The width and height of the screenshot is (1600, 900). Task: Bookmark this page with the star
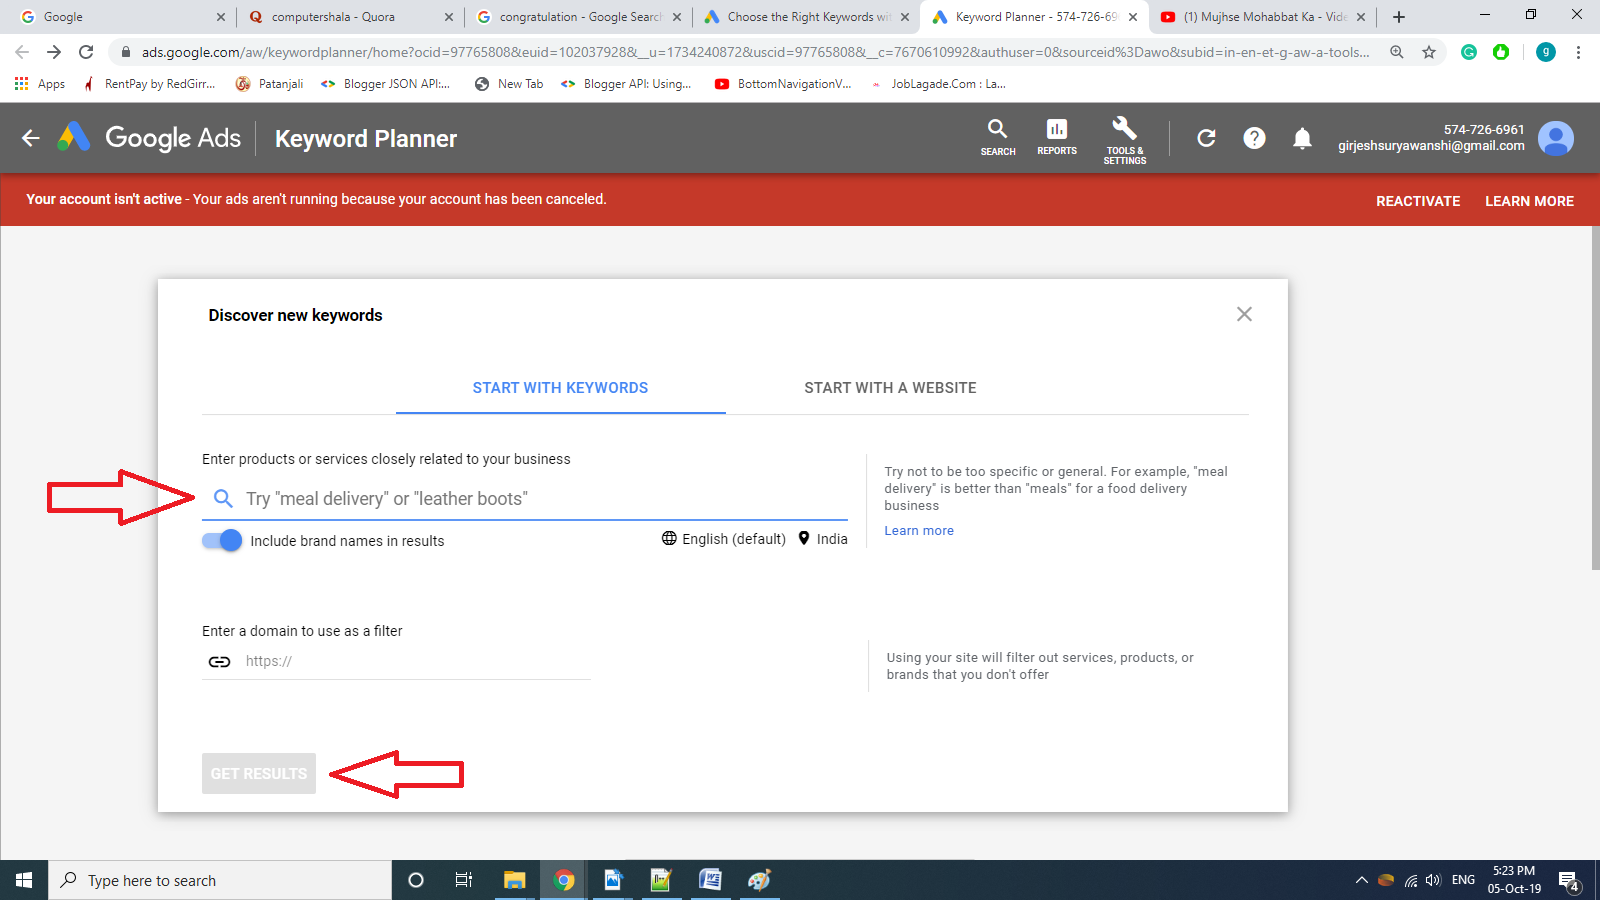(x=1429, y=52)
